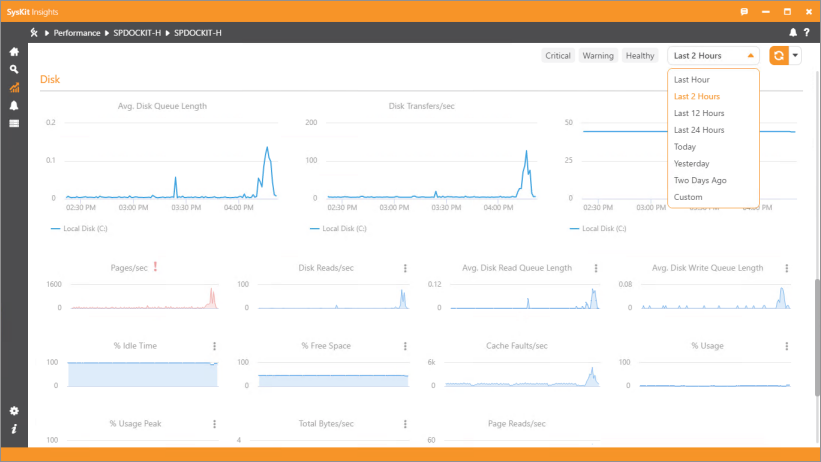The image size is (821, 462).
Task: Click the % Free Space mini chart
Action: click(x=333, y=375)
